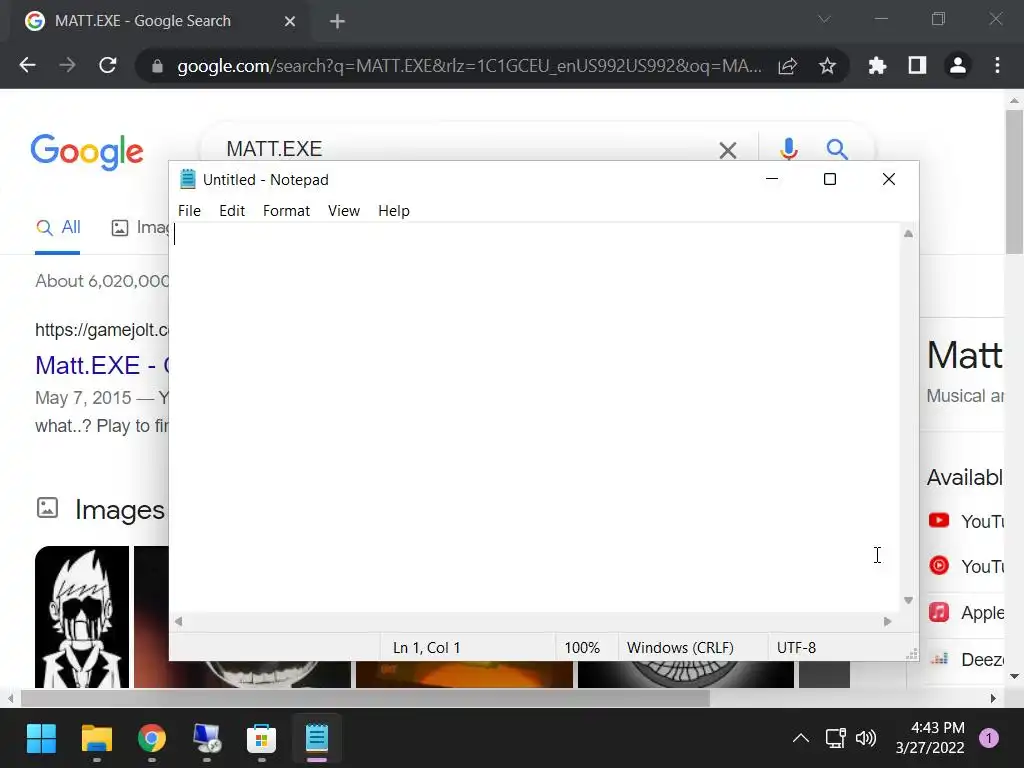Click the Chrome address bar URL
The height and width of the screenshot is (768, 1024).
(x=469, y=66)
